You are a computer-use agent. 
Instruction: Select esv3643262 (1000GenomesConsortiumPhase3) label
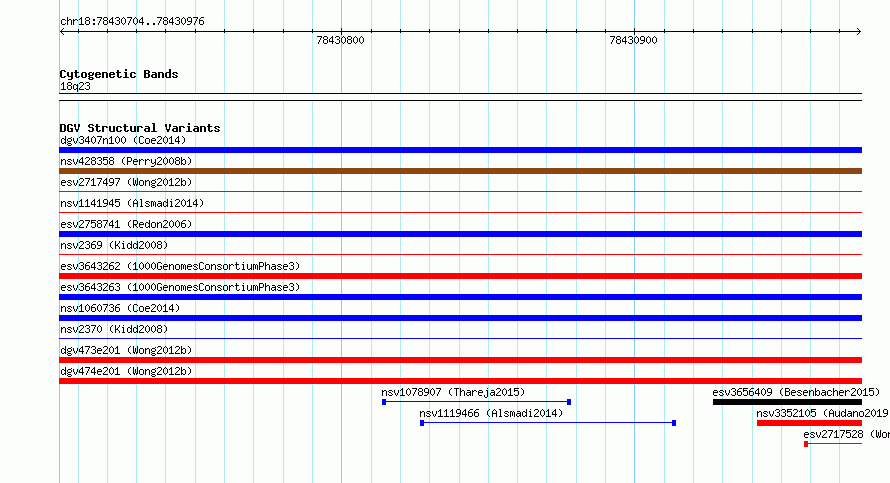[x=180, y=266]
